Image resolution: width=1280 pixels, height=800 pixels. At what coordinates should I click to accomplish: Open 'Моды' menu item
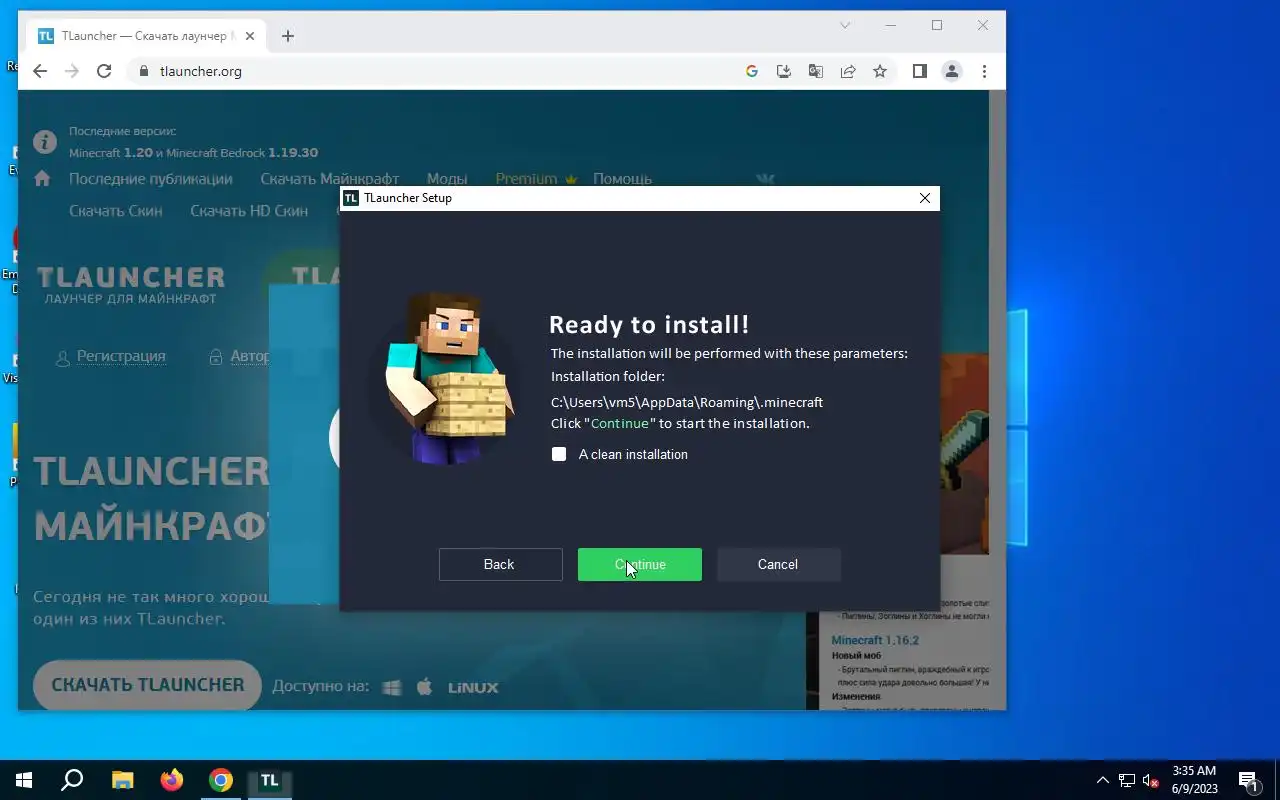point(447,179)
